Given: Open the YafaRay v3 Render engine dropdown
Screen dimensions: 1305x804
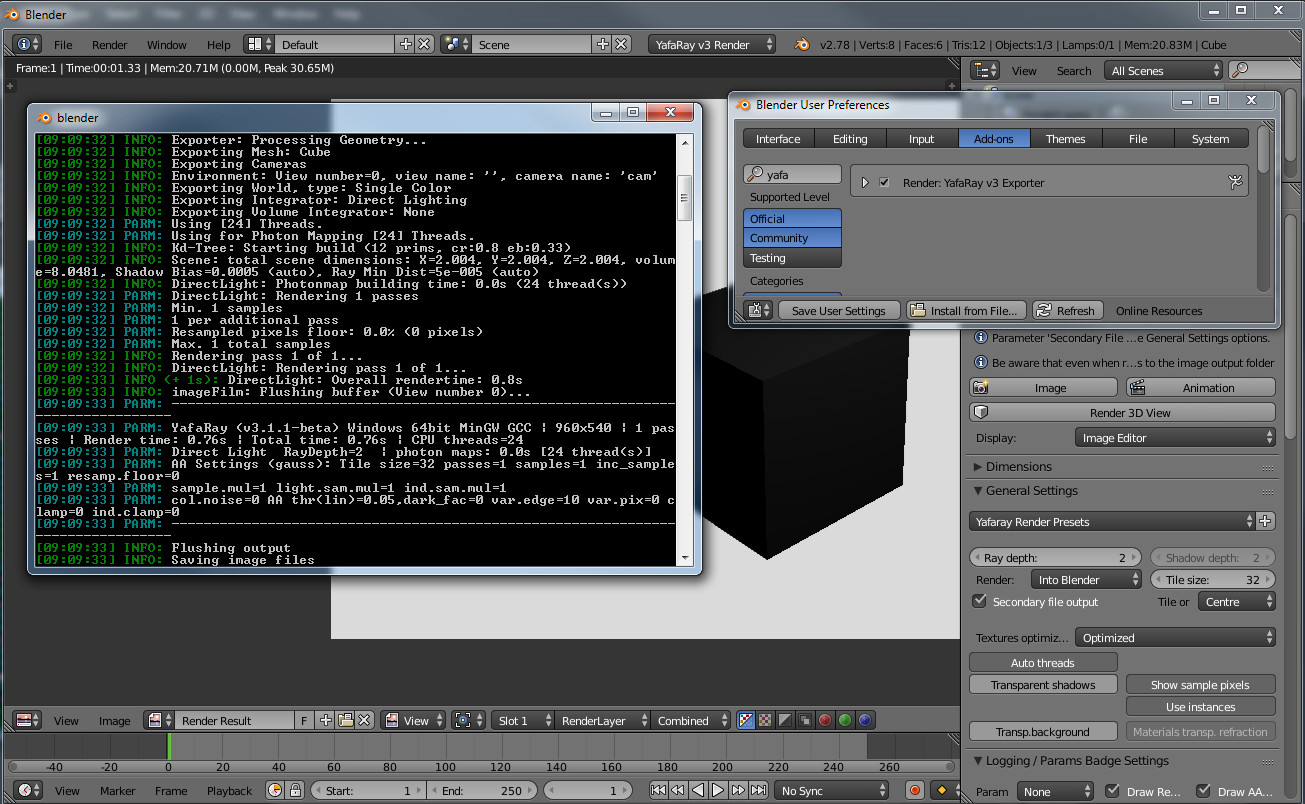Looking at the screenshot, I should point(712,44).
